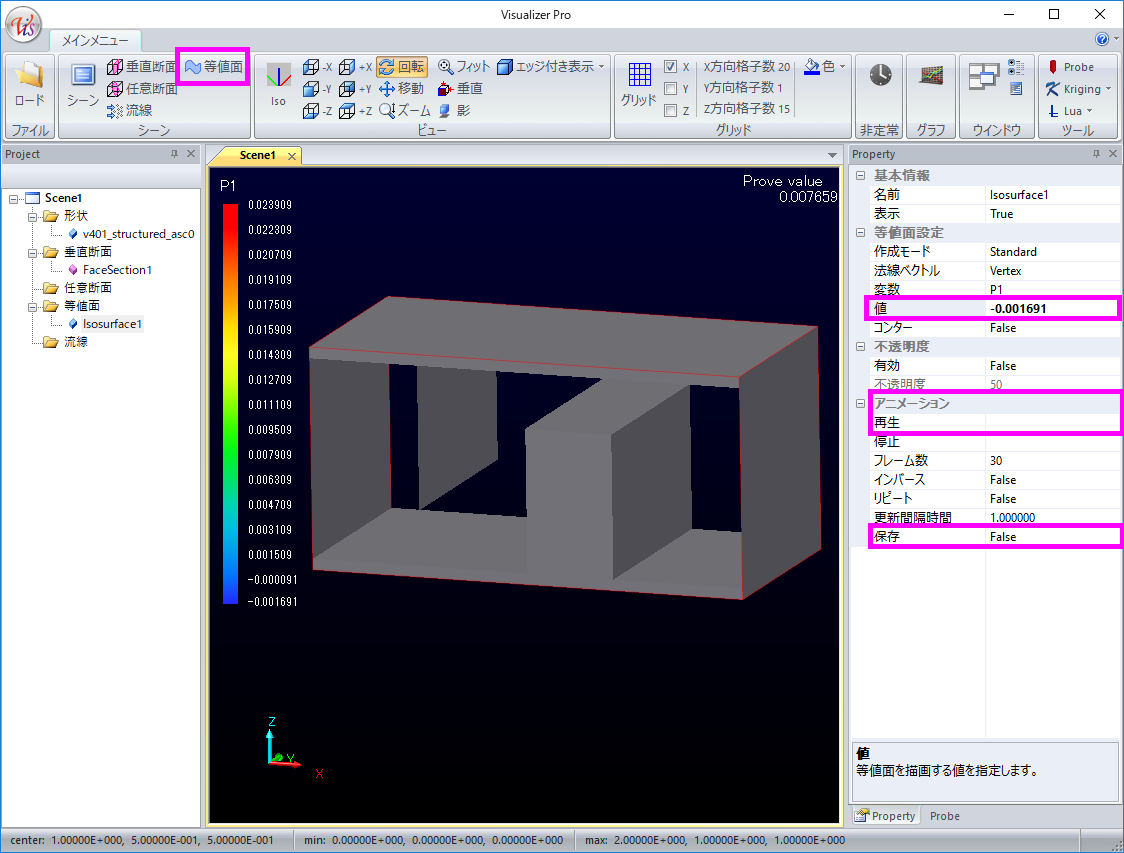Viewport: 1124px width, 853px height.
Task: Select Isosurface1 in the project tree
Action: [112, 324]
